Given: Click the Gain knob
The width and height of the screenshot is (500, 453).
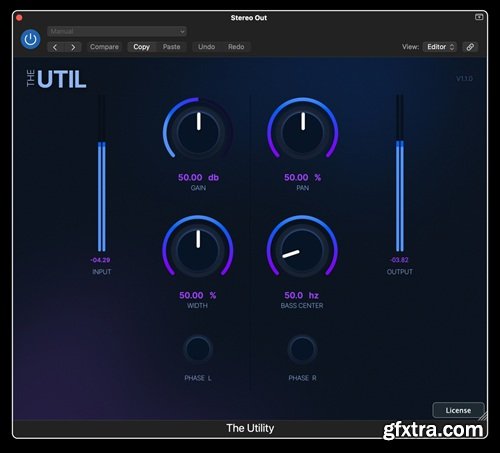Looking at the screenshot, I should [198, 132].
